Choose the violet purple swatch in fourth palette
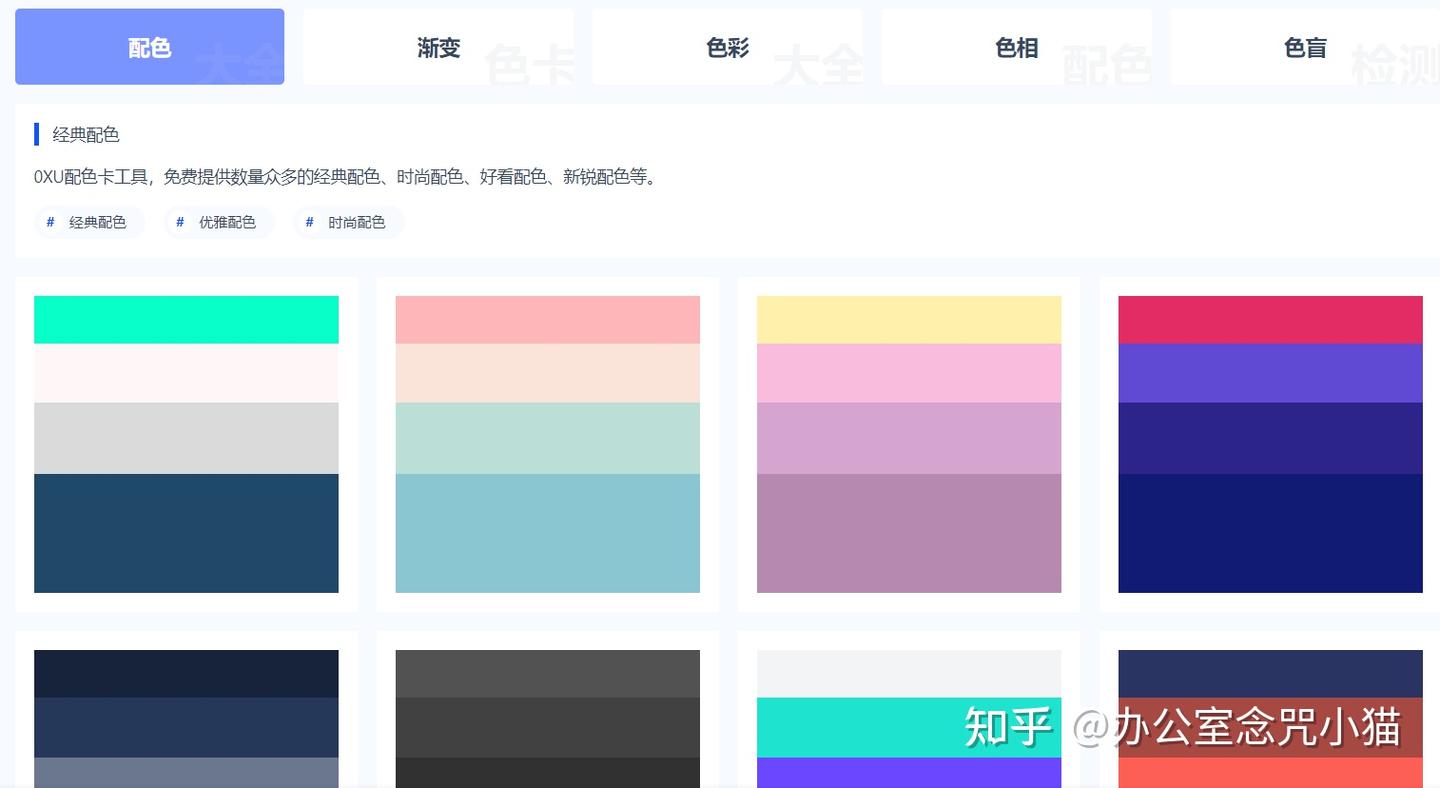Viewport: 1440px width, 788px height. [1270, 373]
